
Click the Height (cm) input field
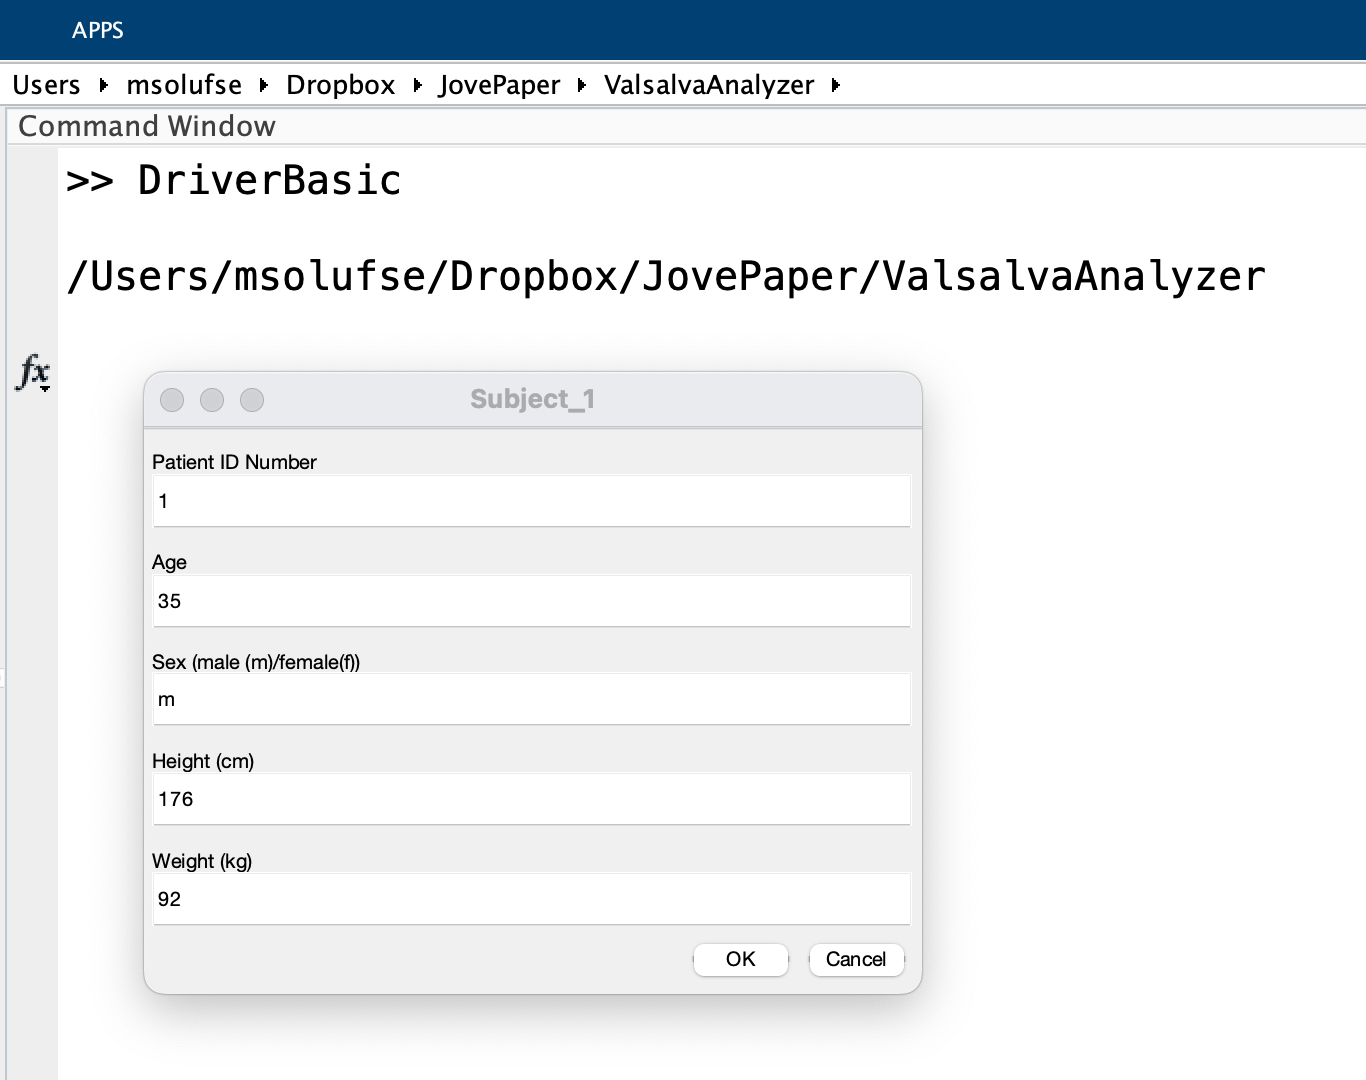(x=532, y=799)
